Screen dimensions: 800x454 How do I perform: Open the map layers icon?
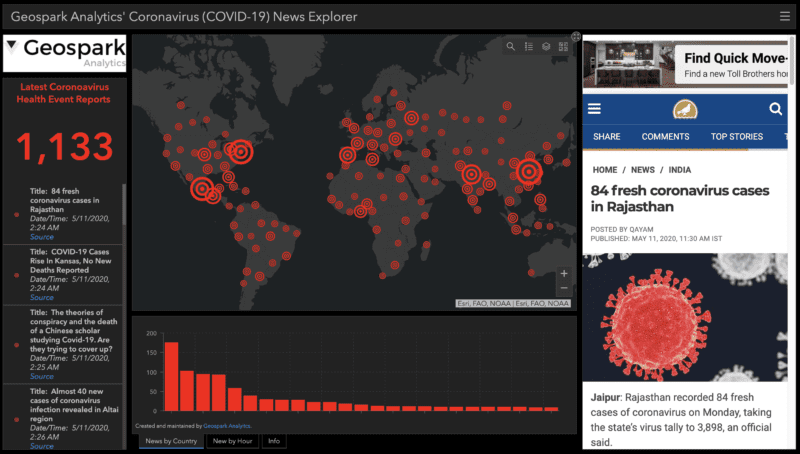point(546,46)
